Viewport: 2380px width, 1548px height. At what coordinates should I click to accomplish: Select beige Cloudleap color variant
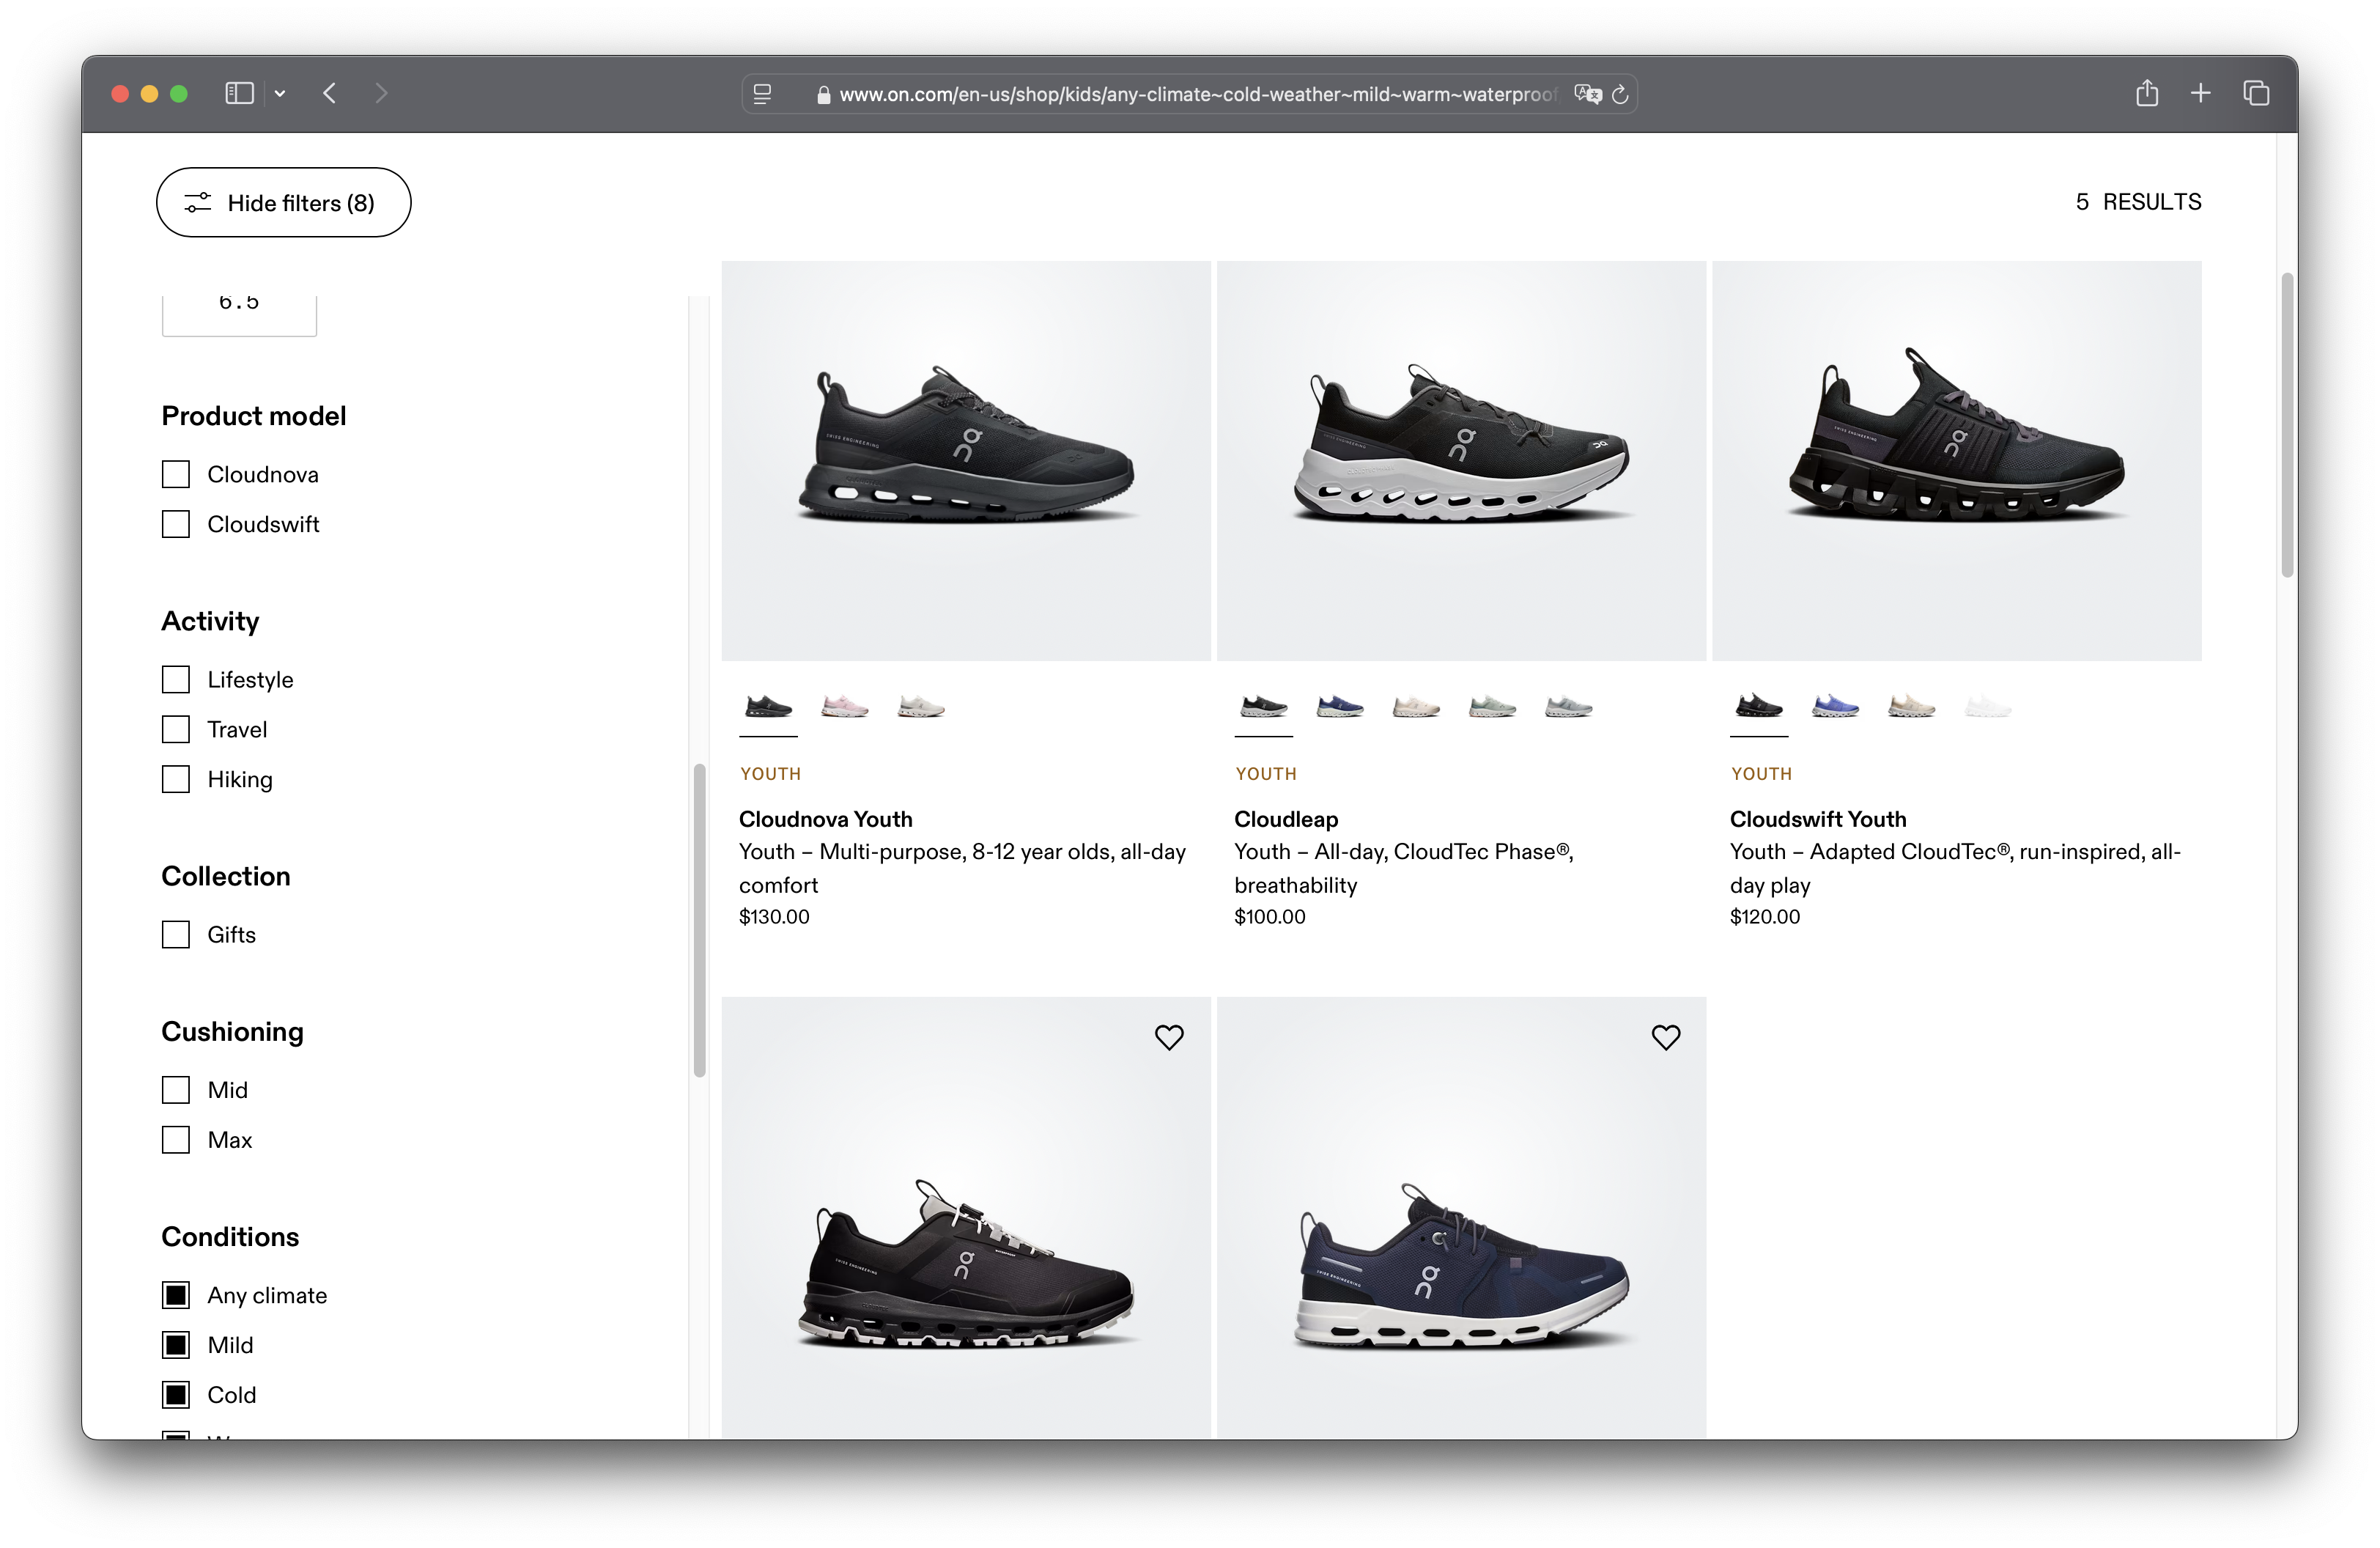click(x=1416, y=707)
